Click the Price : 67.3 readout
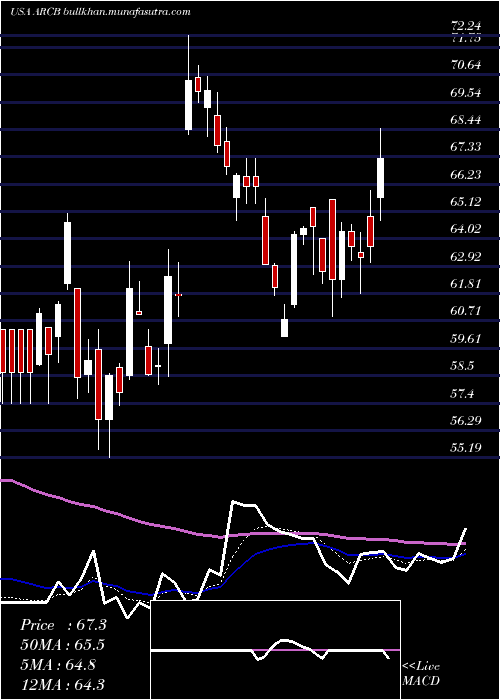The width and height of the screenshot is (500, 700). tap(63, 625)
